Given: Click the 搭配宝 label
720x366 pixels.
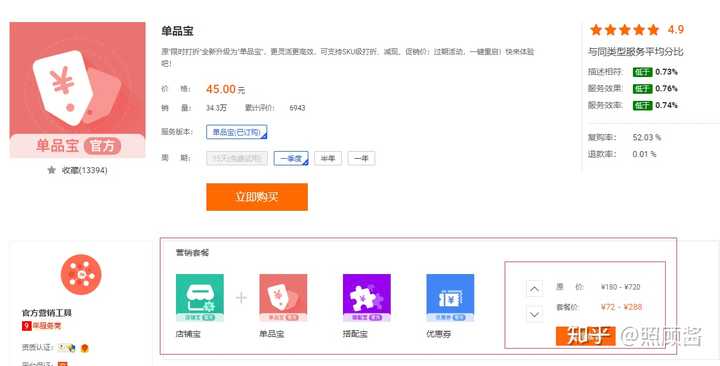Looking at the screenshot, I should coord(355,334).
